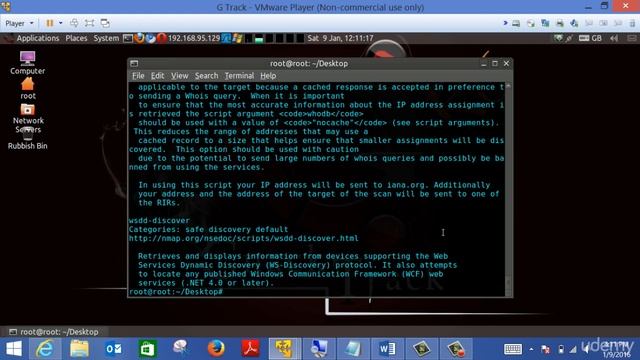Open Microsoft Word from Windows taskbar
Screen dimensions: 640x360
pyautogui.click(x=387, y=349)
